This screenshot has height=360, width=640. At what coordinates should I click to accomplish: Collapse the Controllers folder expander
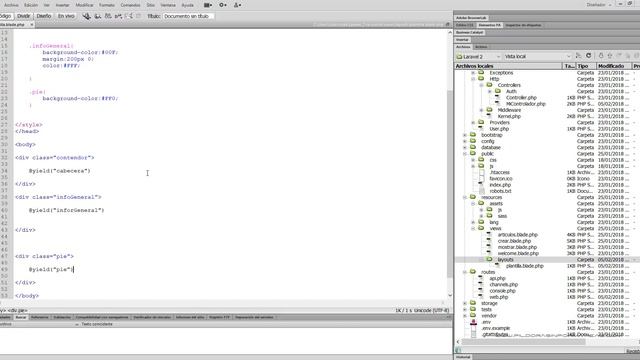(x=481, y=85)
